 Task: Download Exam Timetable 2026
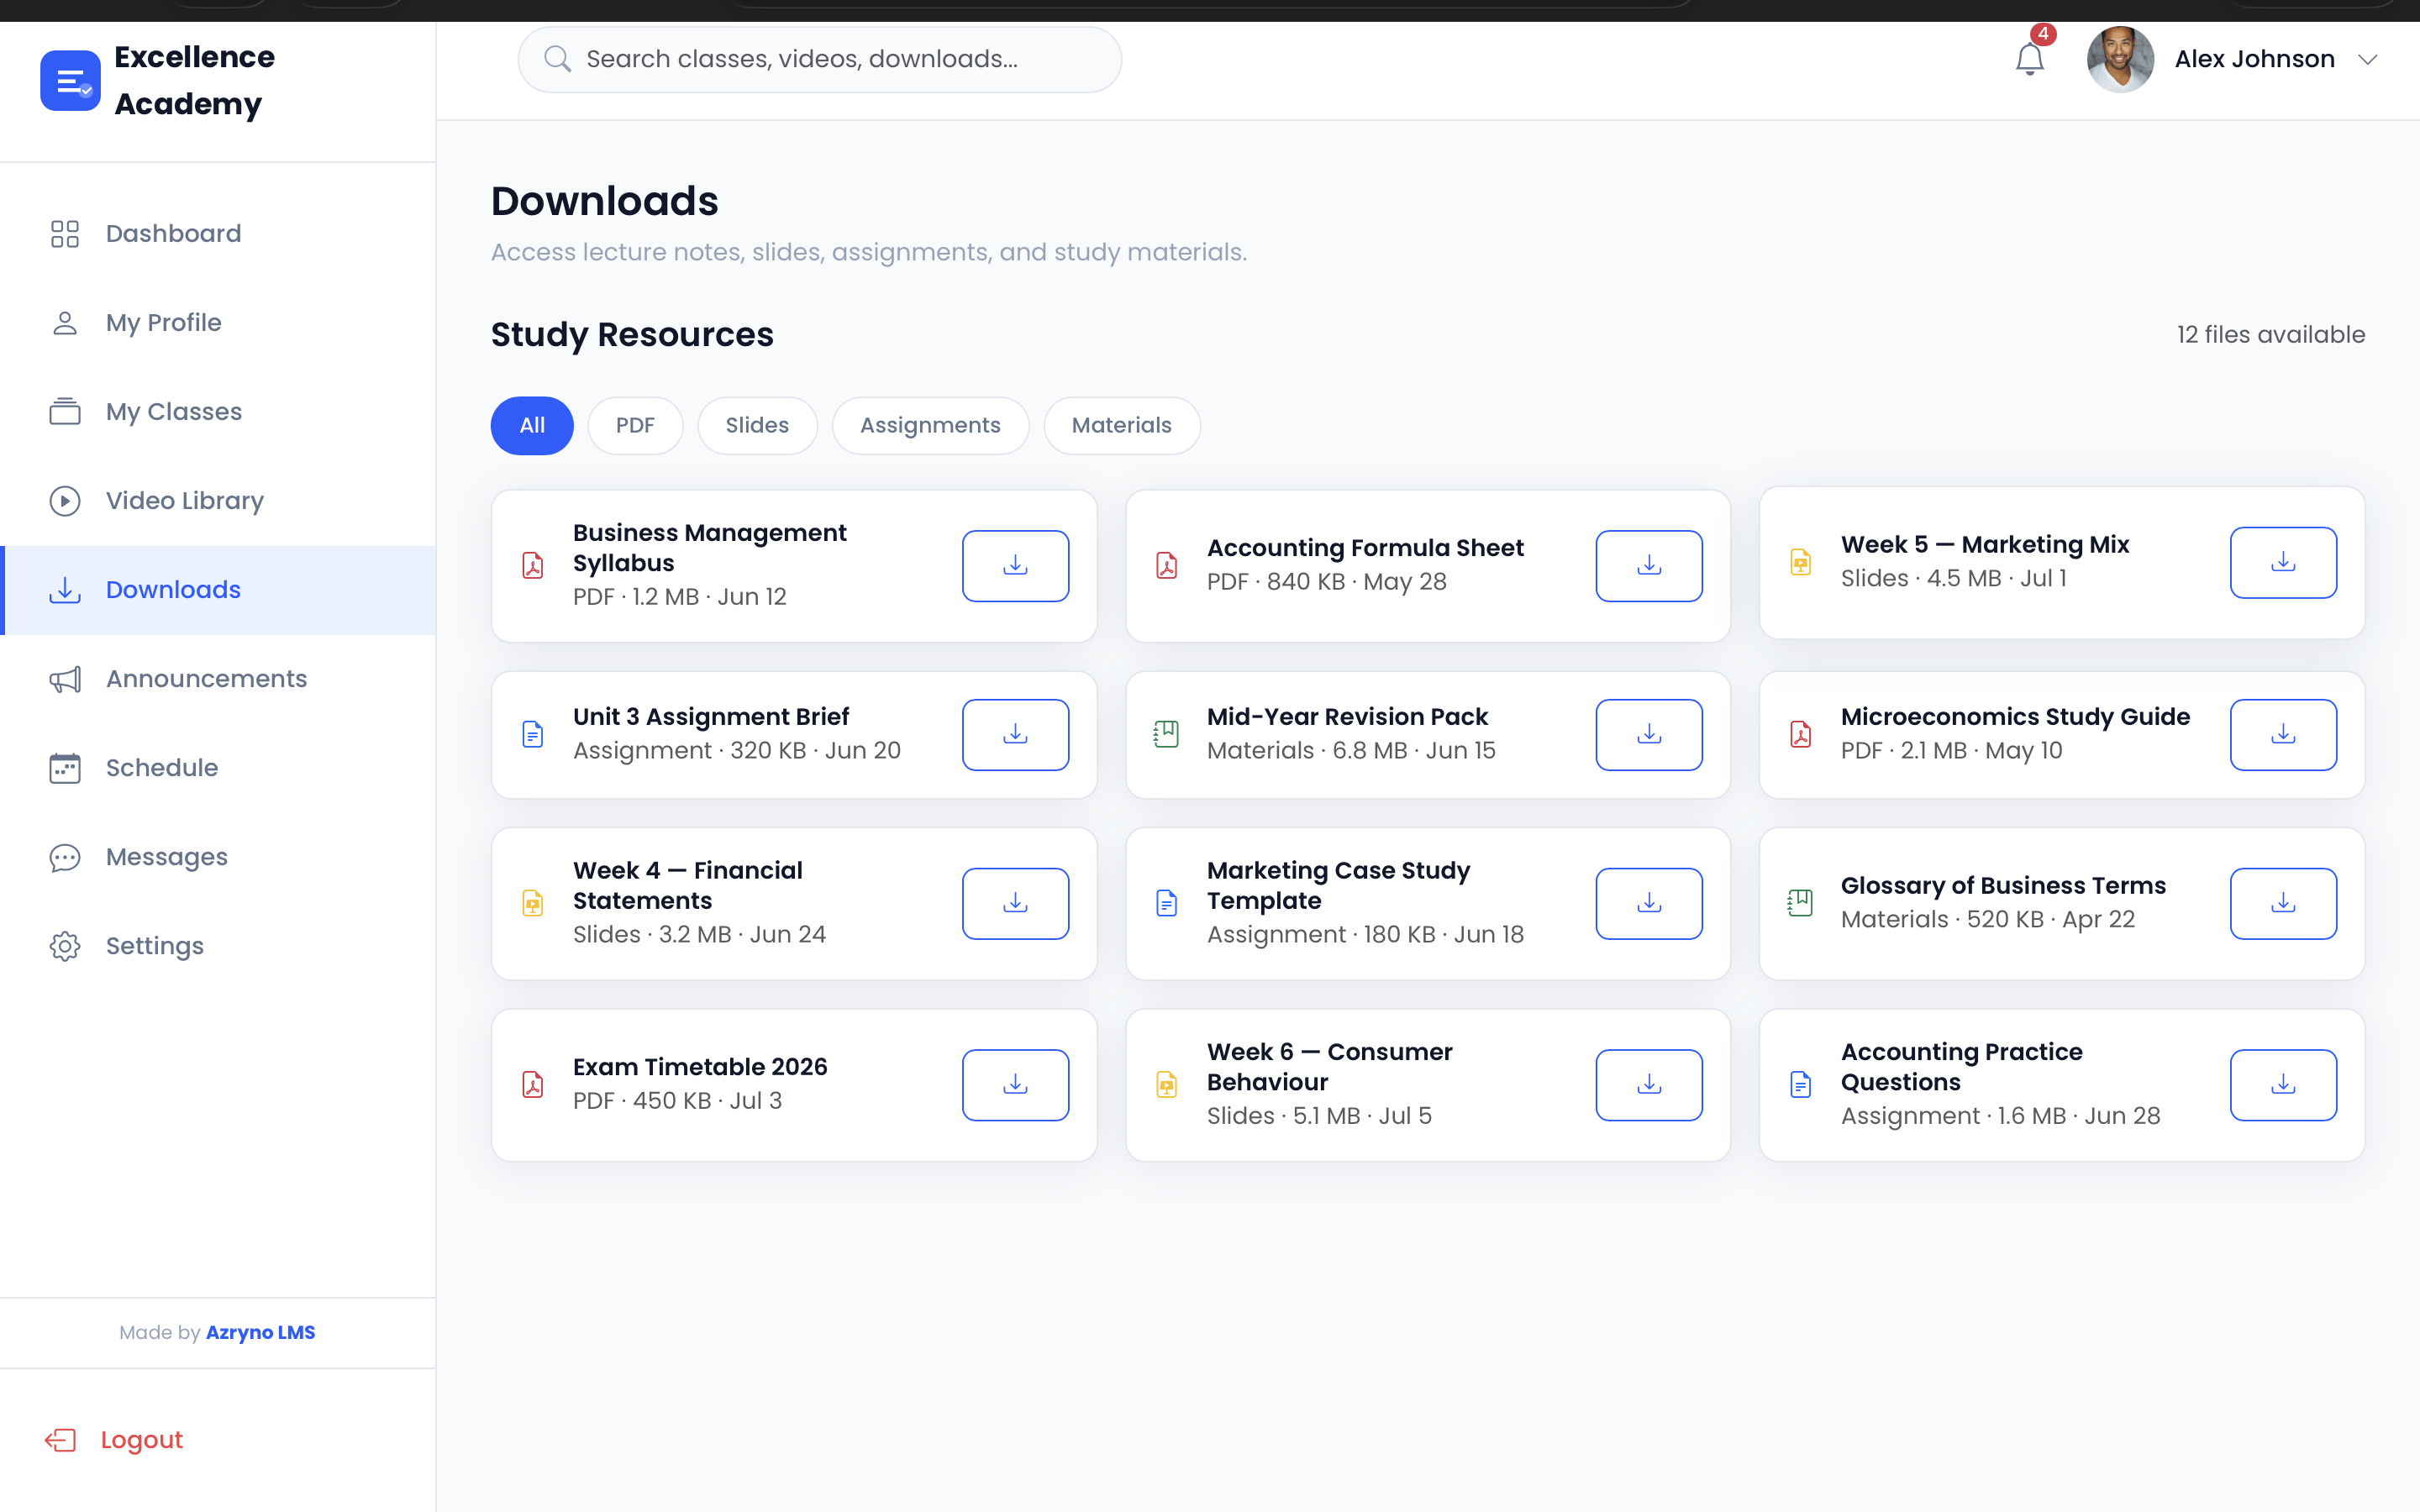(1015, 1084)
